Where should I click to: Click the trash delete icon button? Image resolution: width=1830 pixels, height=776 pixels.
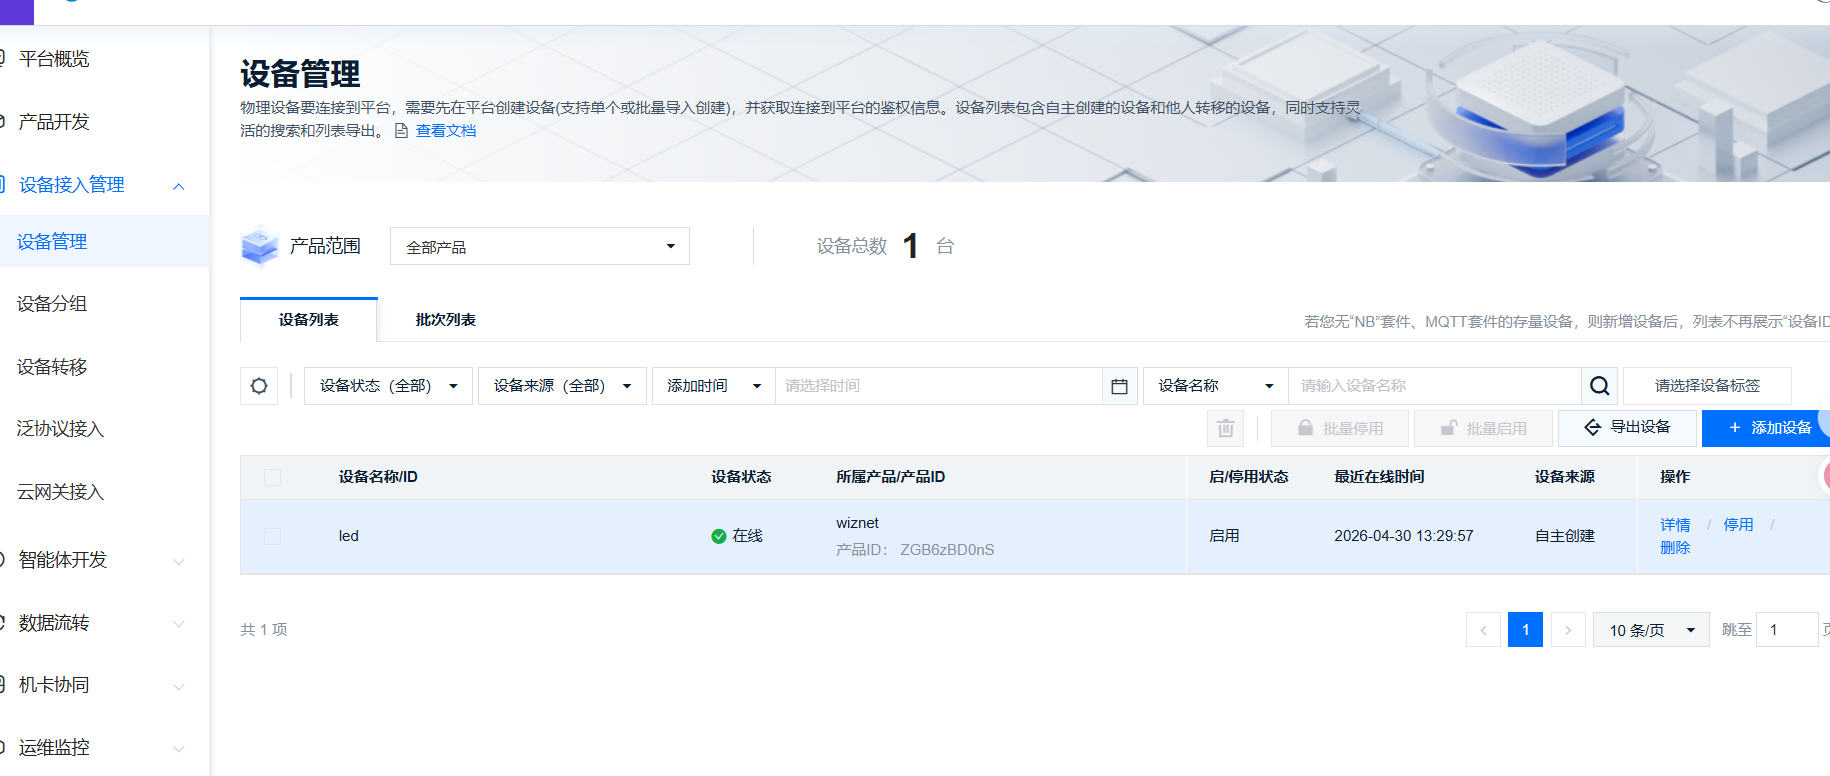click(1226, 429)
